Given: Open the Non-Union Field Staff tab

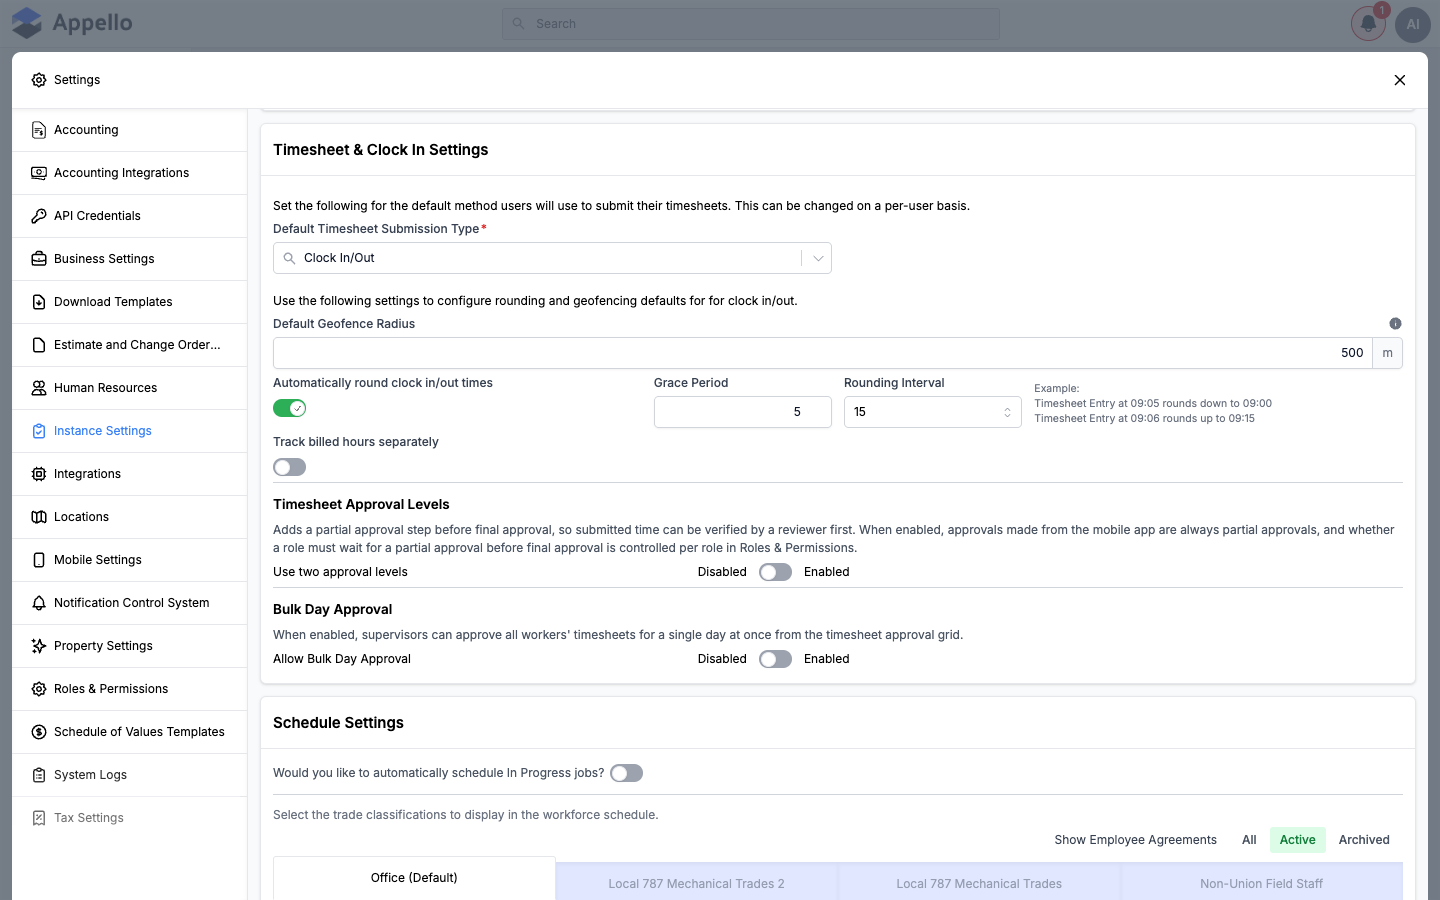Looking at the screenshot, I should coord(1261,883).
